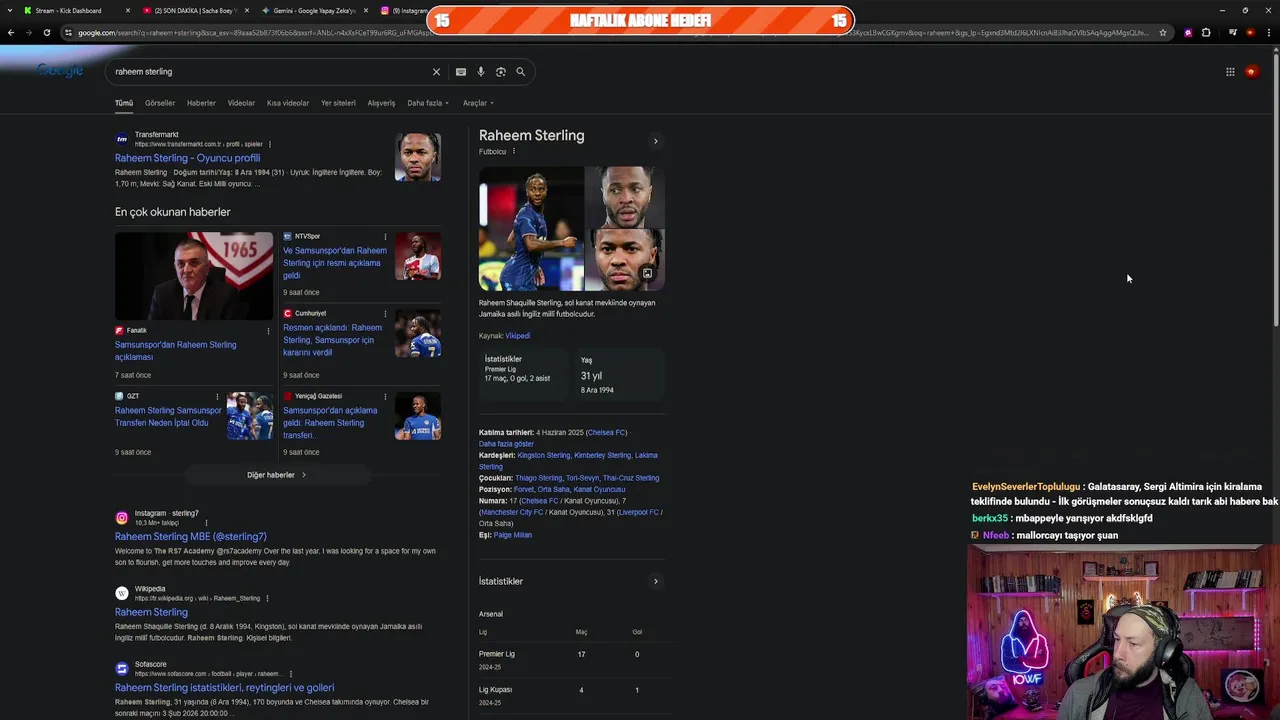Open the media control toolbar icon

[1233, 33]
